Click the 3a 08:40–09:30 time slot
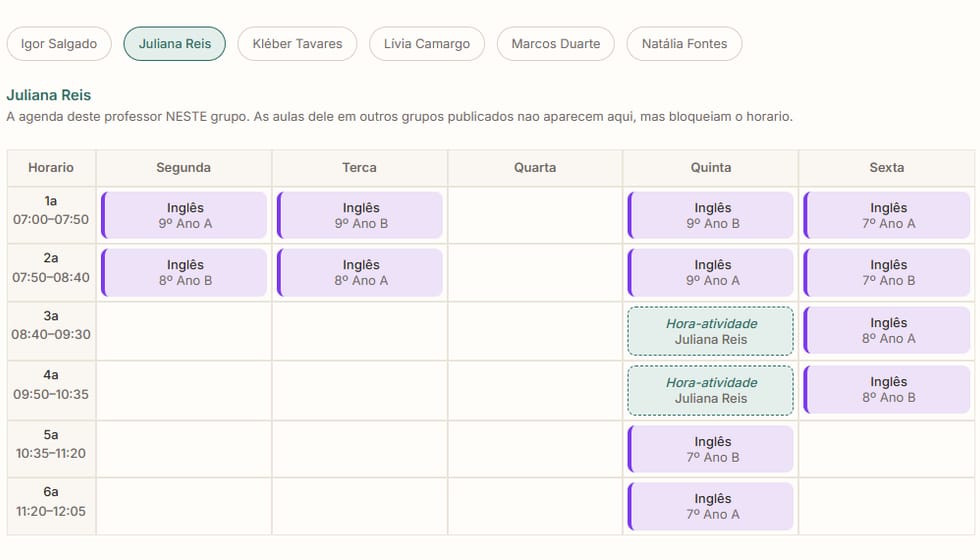The image size is (980, 560). [51, 331]
